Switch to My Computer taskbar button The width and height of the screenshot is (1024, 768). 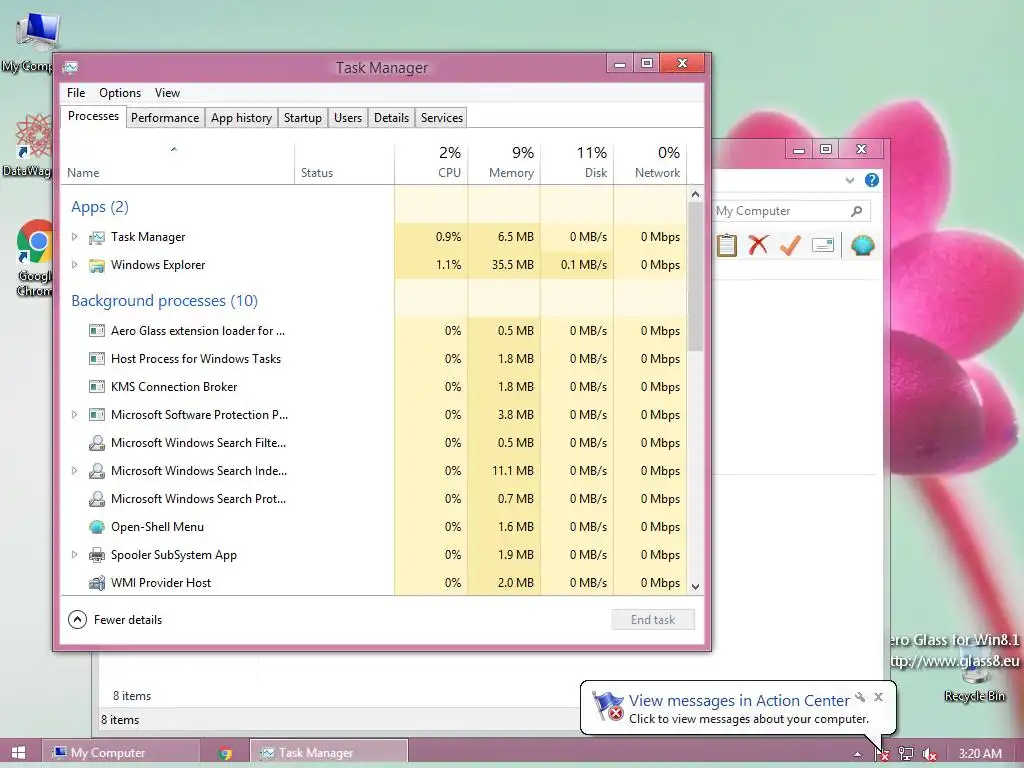[x=121, y=753]
